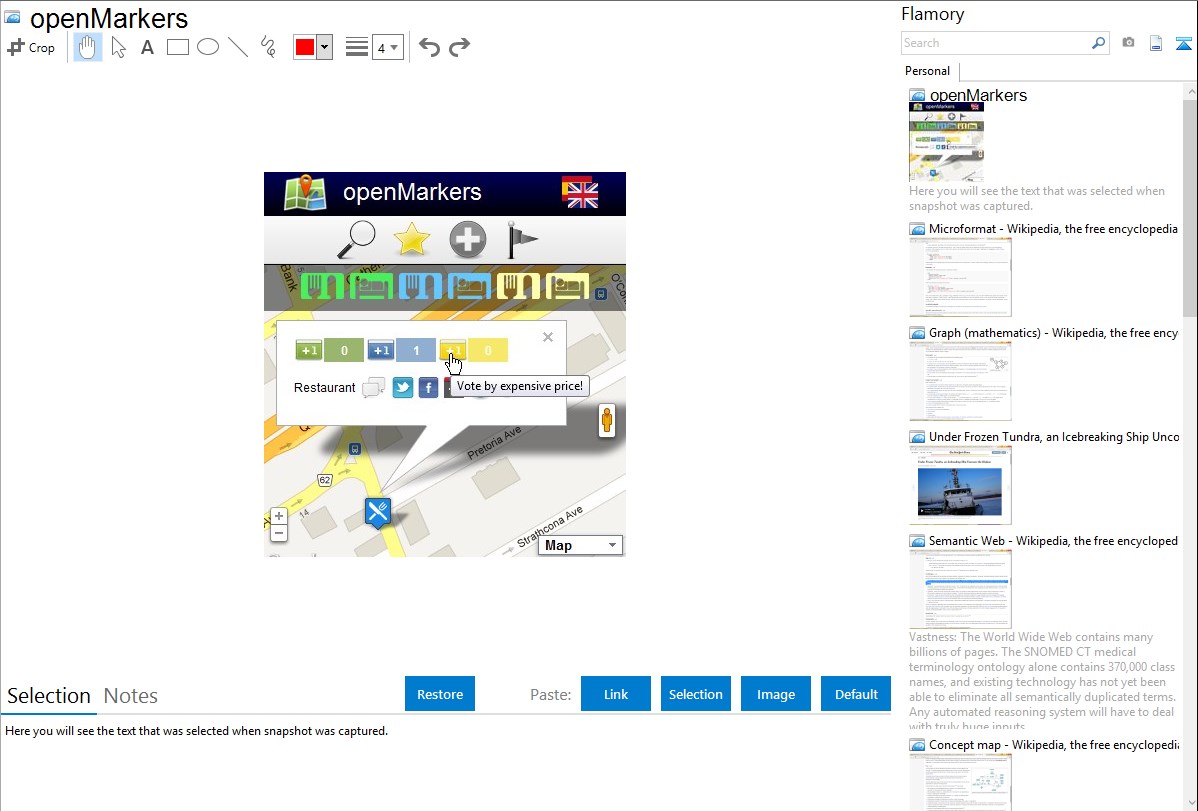The image size is (1198, 811).
Task: Toggle the green hotel bed filter icon
Action: (x=371, y=286)
